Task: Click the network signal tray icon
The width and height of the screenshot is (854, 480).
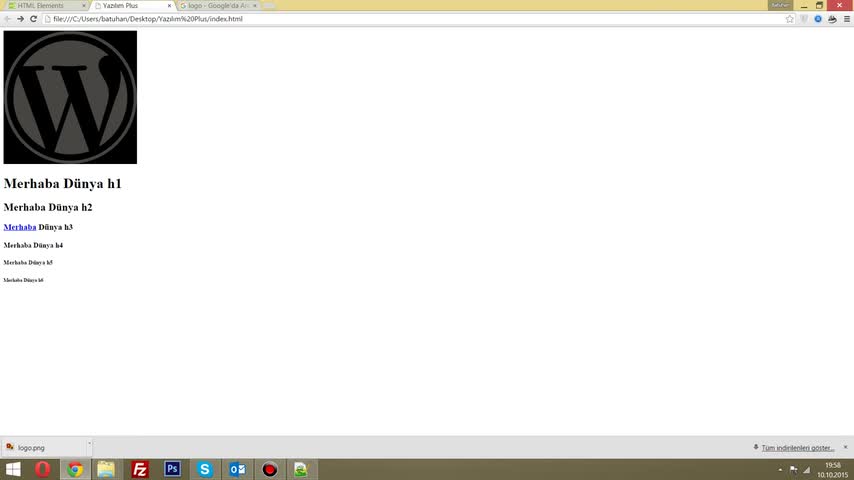Action: [807, 470]
